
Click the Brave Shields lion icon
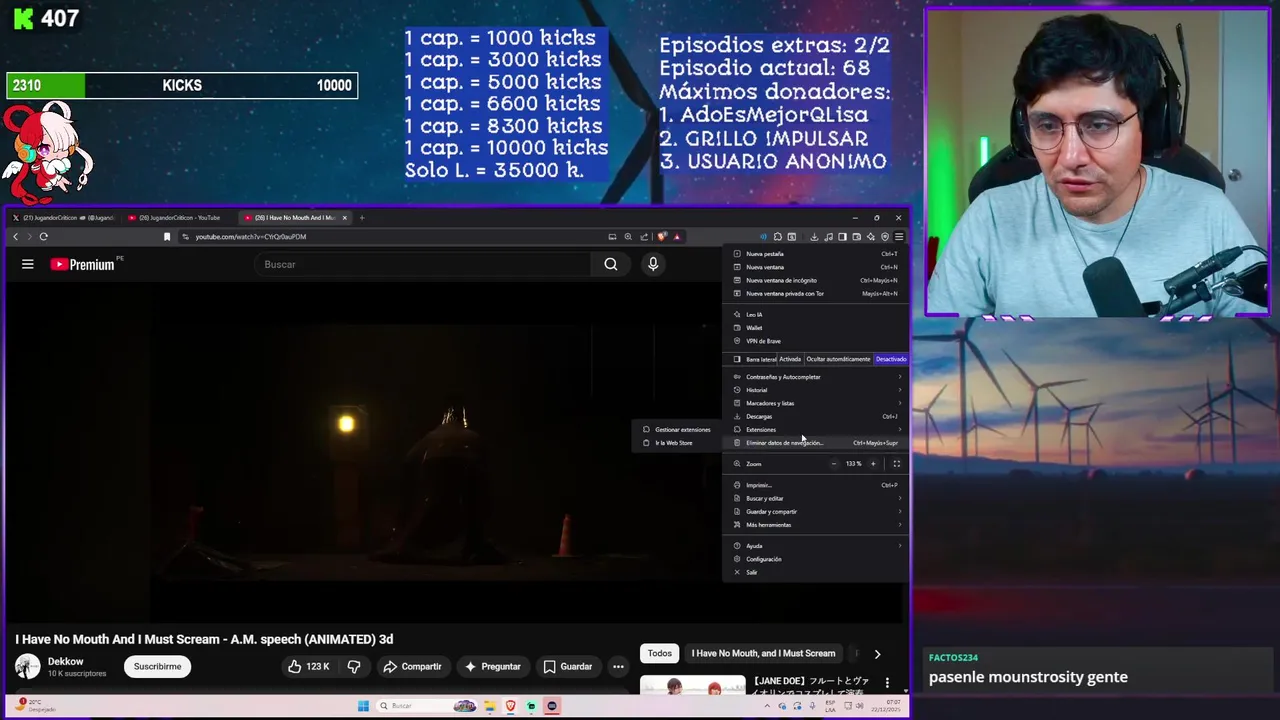point(662,237)
